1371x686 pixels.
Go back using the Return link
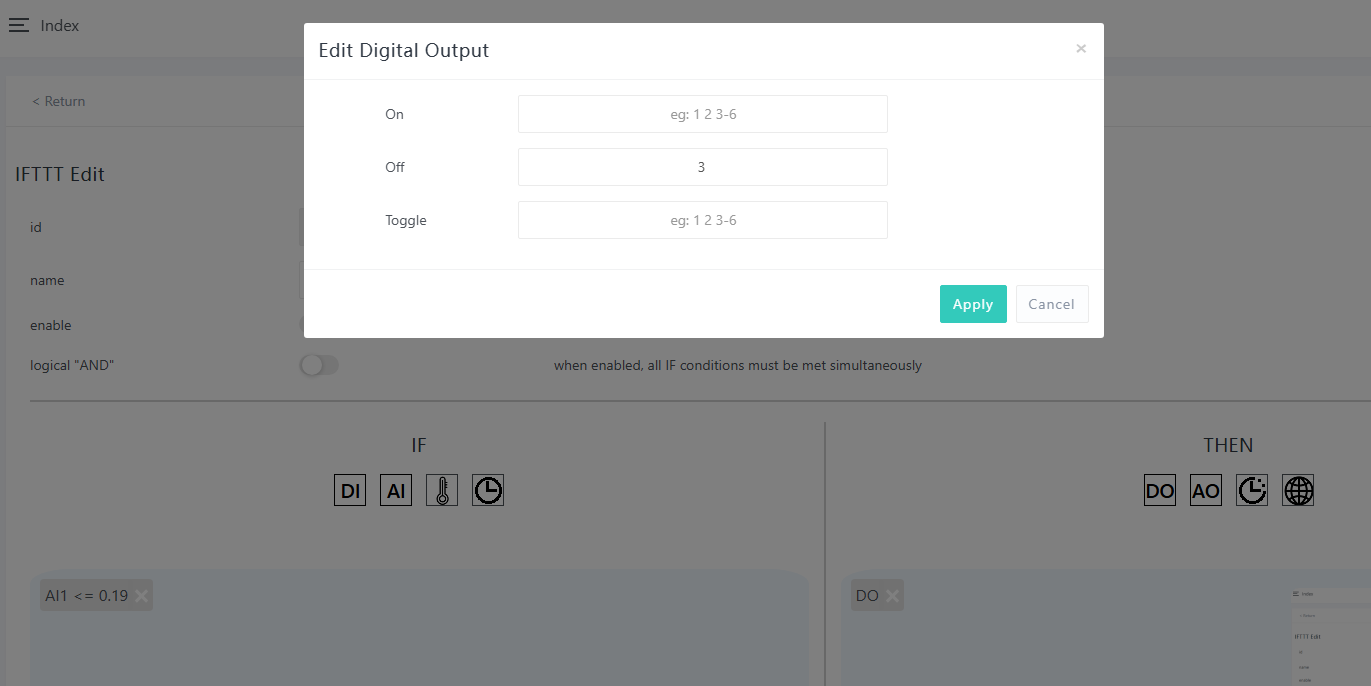58,101
